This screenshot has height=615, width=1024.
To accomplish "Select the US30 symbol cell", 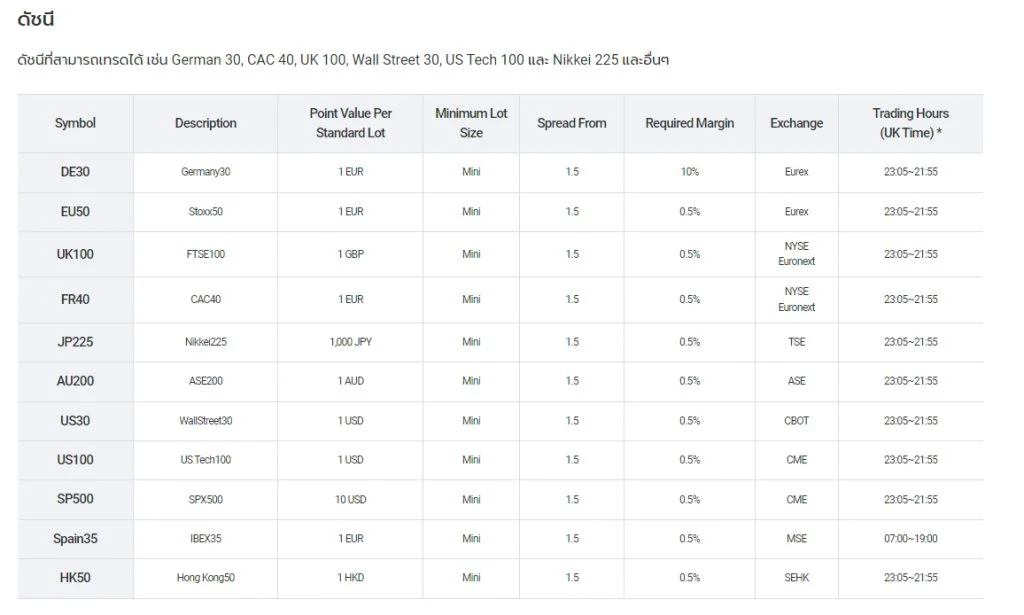I will [x=75, y=421].
